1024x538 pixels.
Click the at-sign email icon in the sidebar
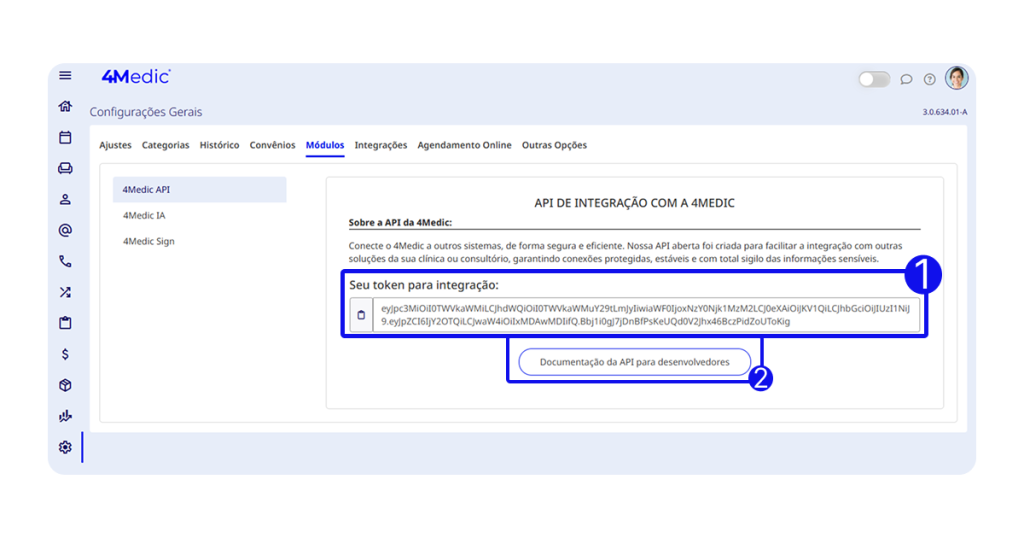pos(65,231)
